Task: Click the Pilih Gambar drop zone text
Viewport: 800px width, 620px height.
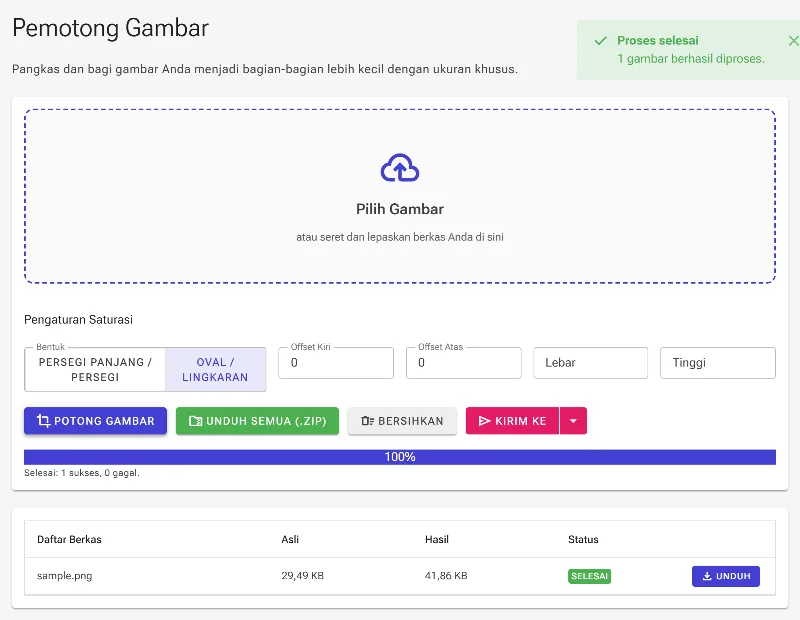Action: coord(400,209)
